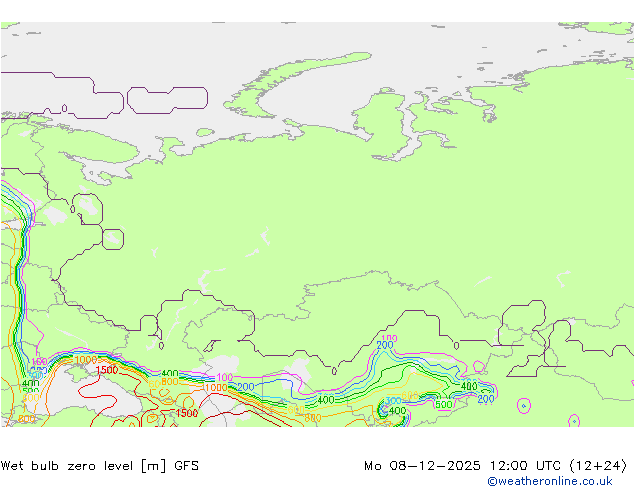
Task: Click the 'Wet bulb zero level [m] GFS' caption
Action: pyautogui.click(x=100, y=466)
